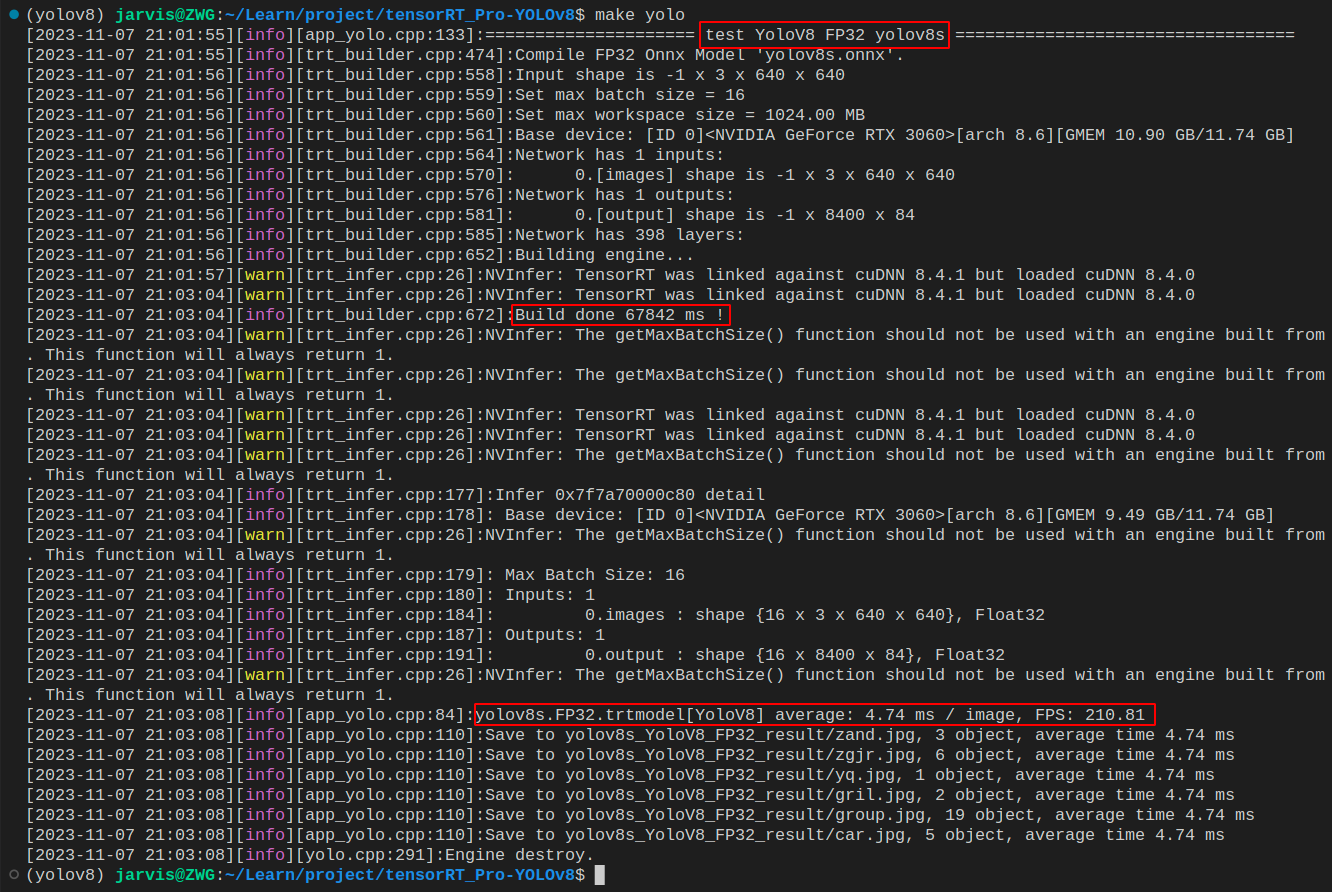
Task: Click 'GMEM 10.90 GB/11.74 GB' device line
Action: pos(660,135)
